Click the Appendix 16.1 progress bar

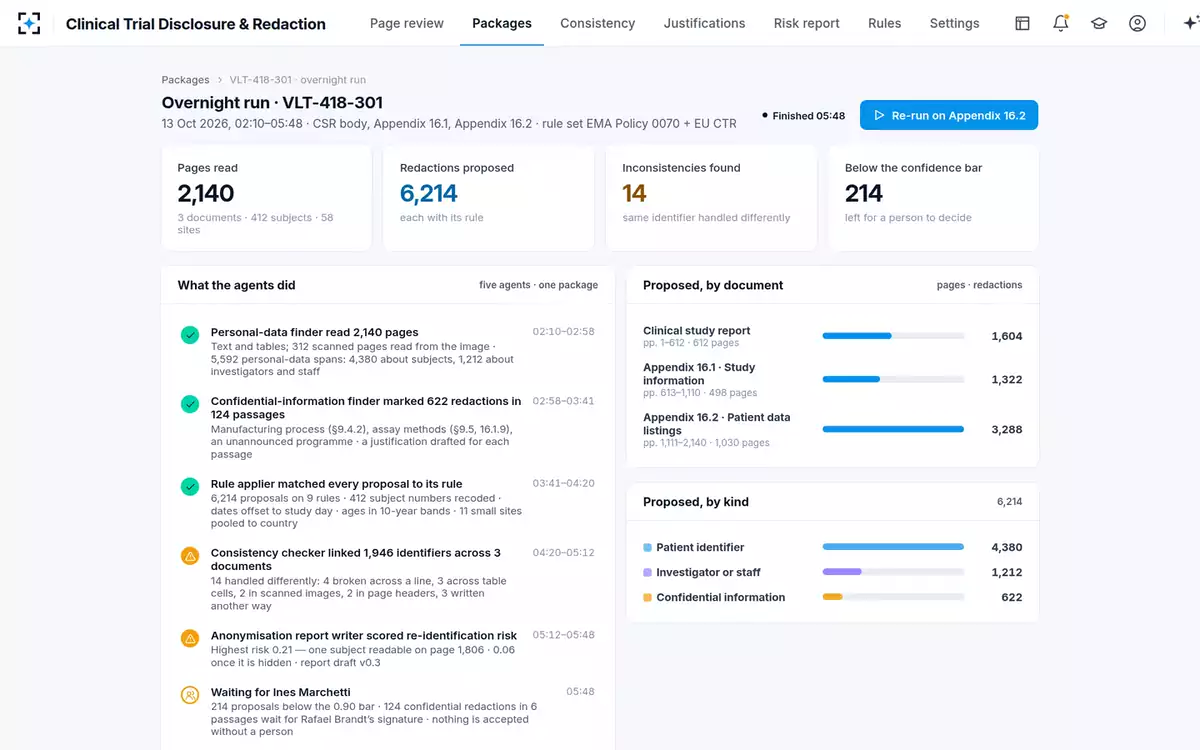(893, 379)
